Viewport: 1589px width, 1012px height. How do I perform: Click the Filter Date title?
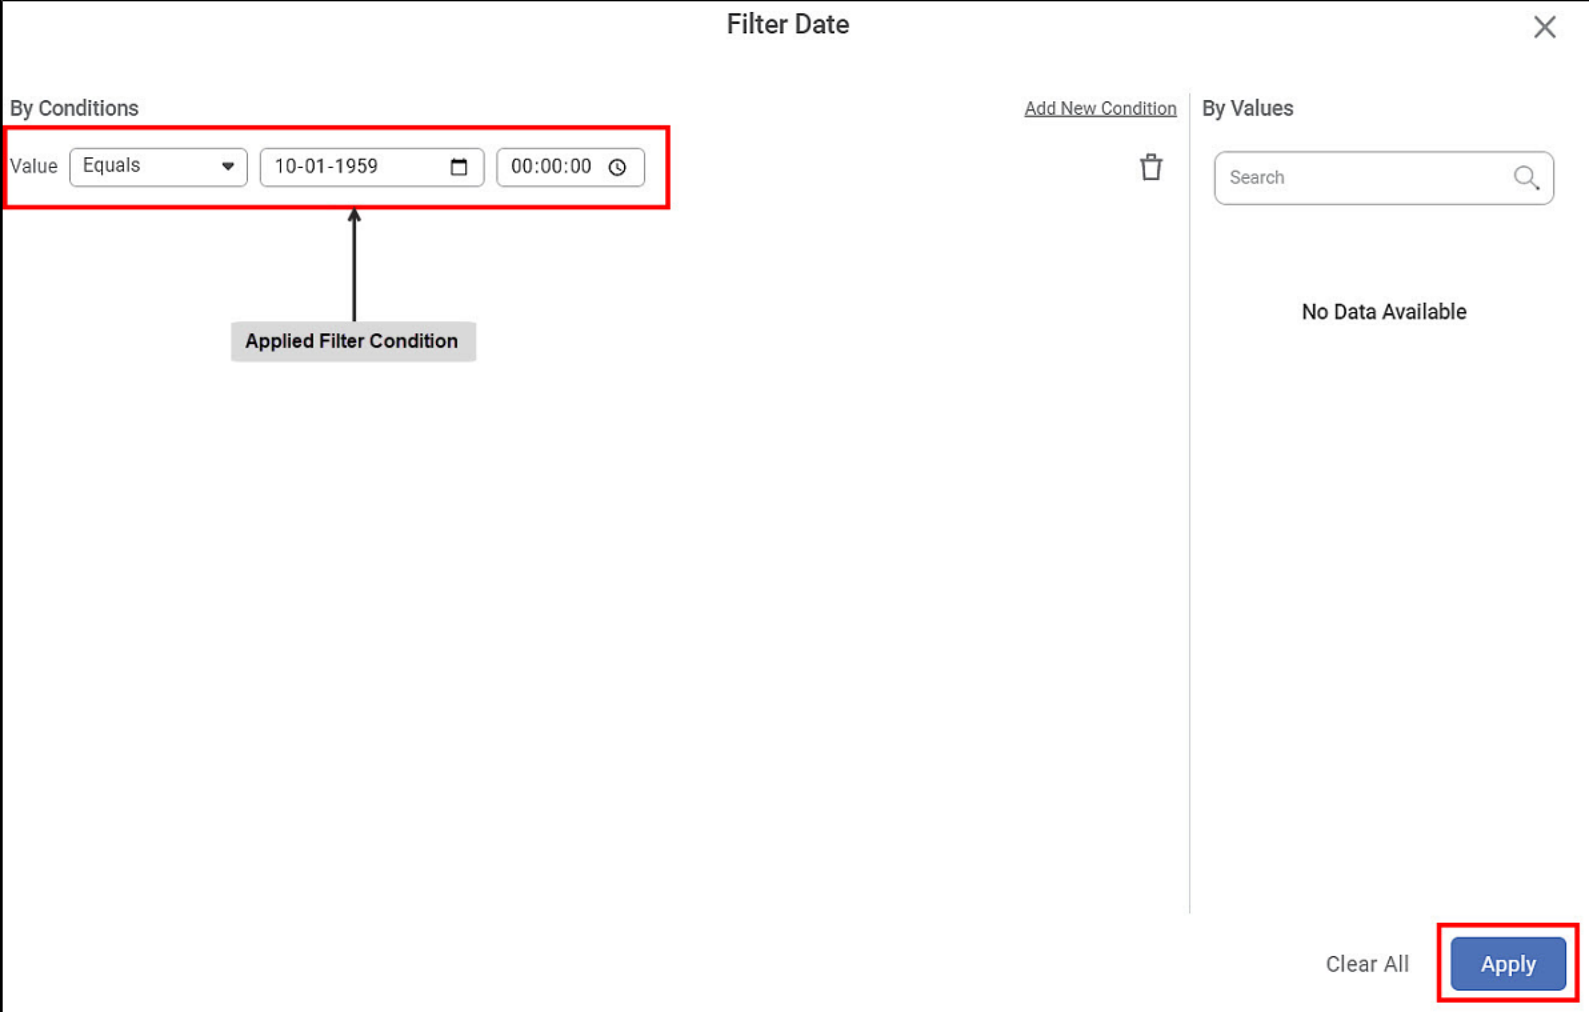click(x=787, y=25)
